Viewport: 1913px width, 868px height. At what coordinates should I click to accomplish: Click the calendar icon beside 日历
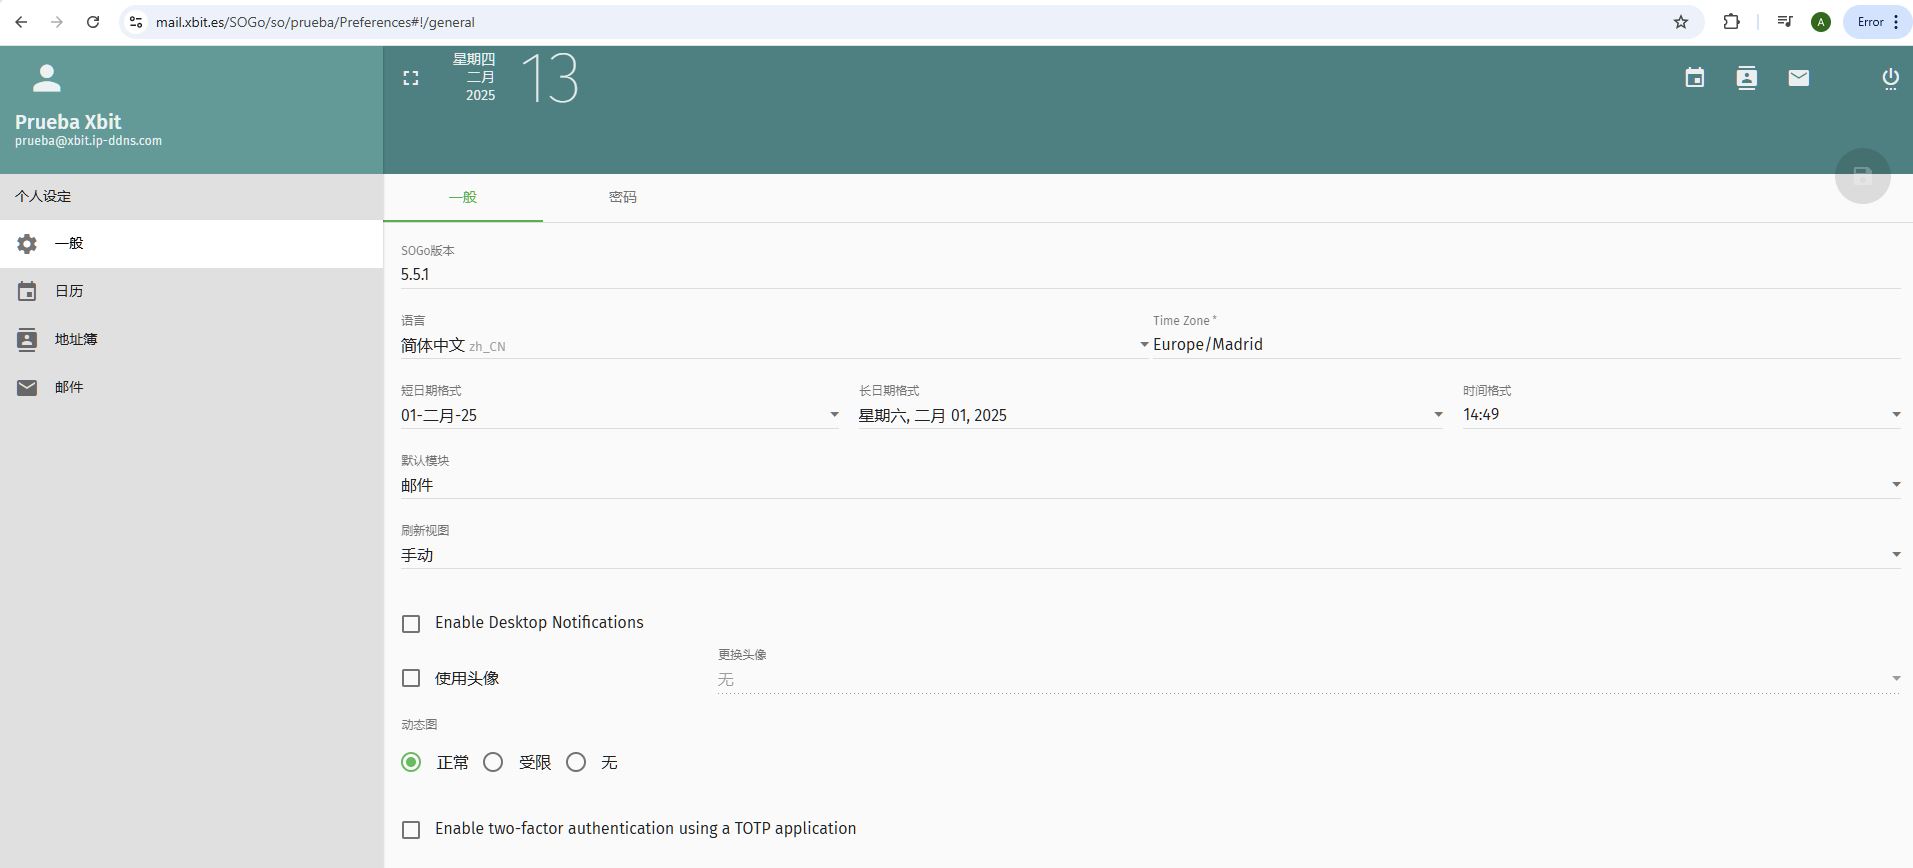click(x=27, y=291)
